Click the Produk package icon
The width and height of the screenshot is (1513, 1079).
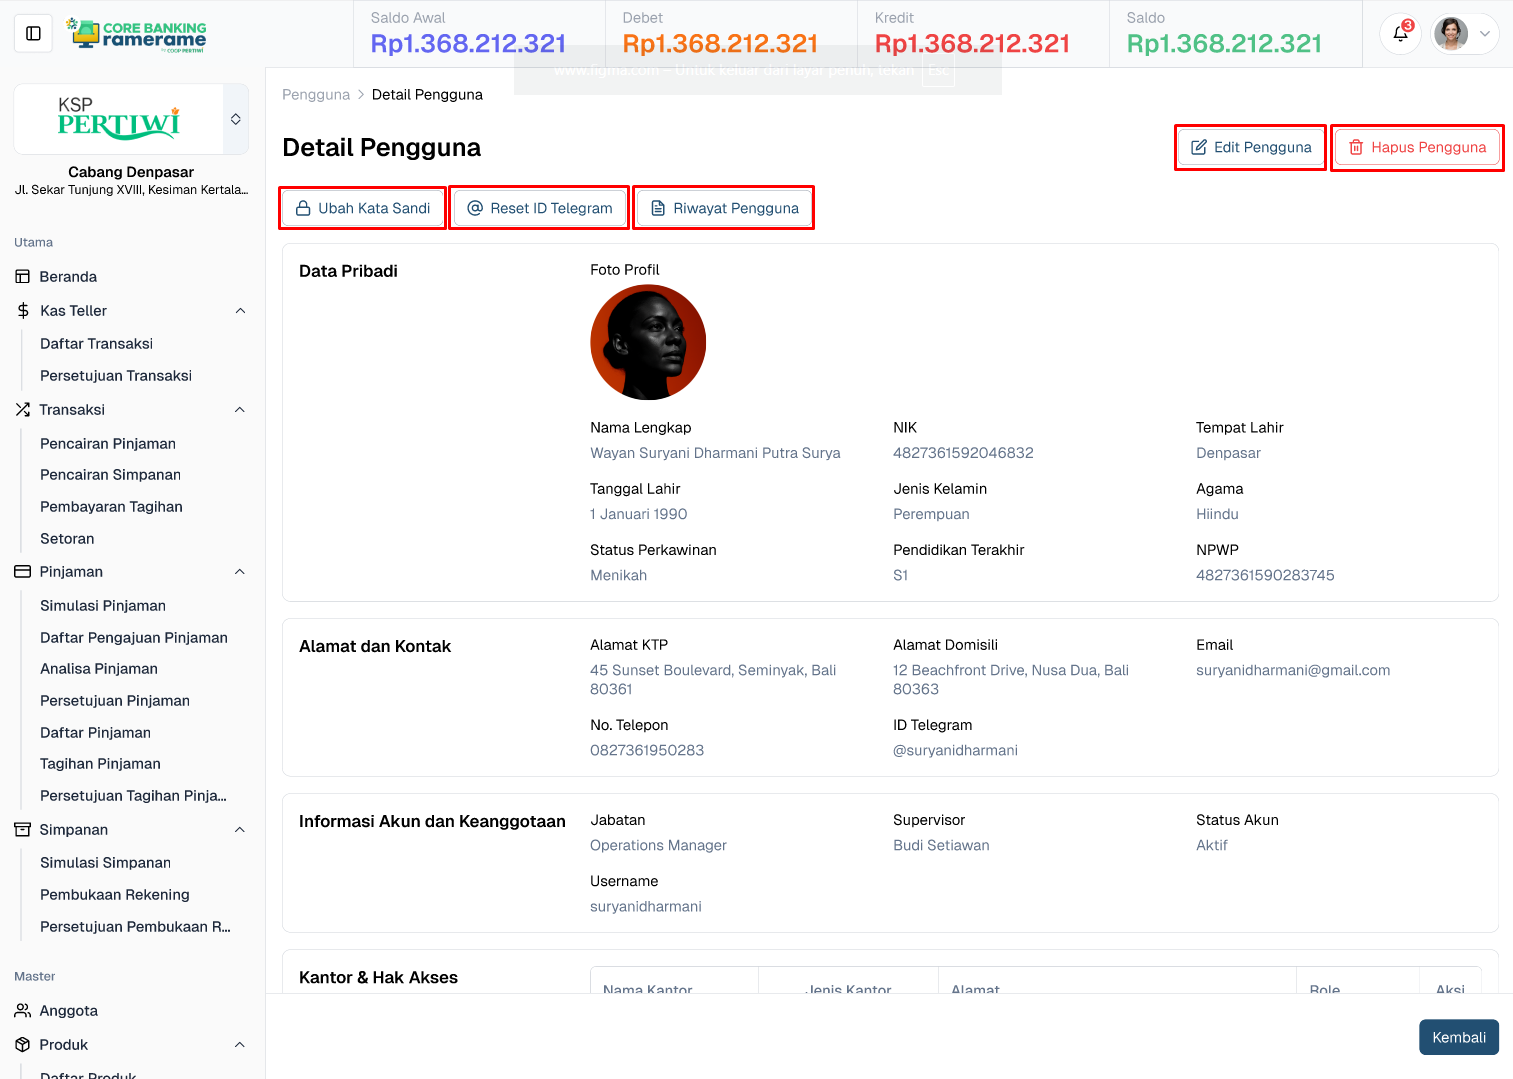22,1044
